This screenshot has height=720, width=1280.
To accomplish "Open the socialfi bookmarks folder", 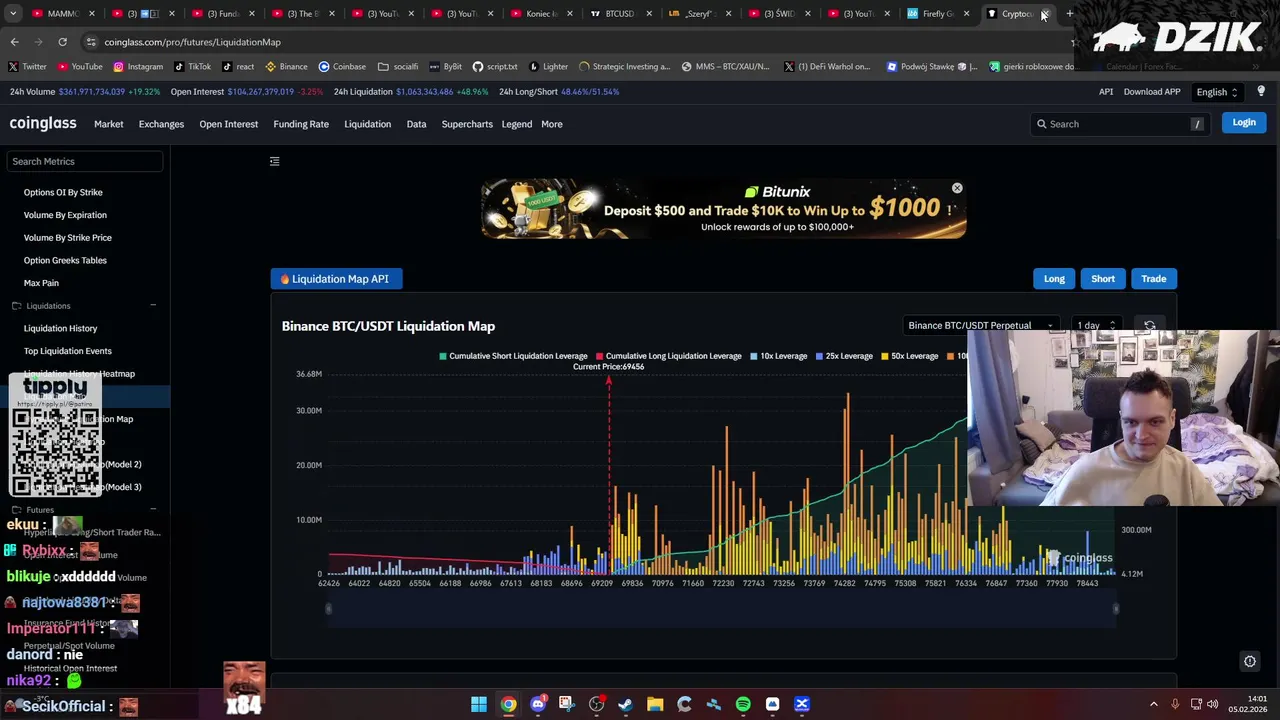I will coord(398,66).
